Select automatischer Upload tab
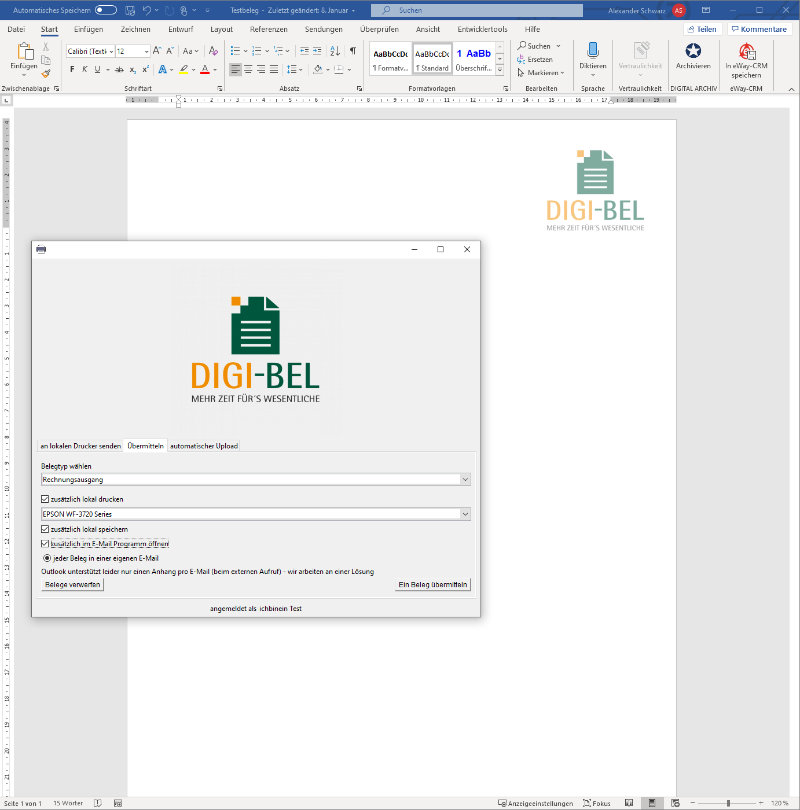800x810 pixels. click(204, 446)
